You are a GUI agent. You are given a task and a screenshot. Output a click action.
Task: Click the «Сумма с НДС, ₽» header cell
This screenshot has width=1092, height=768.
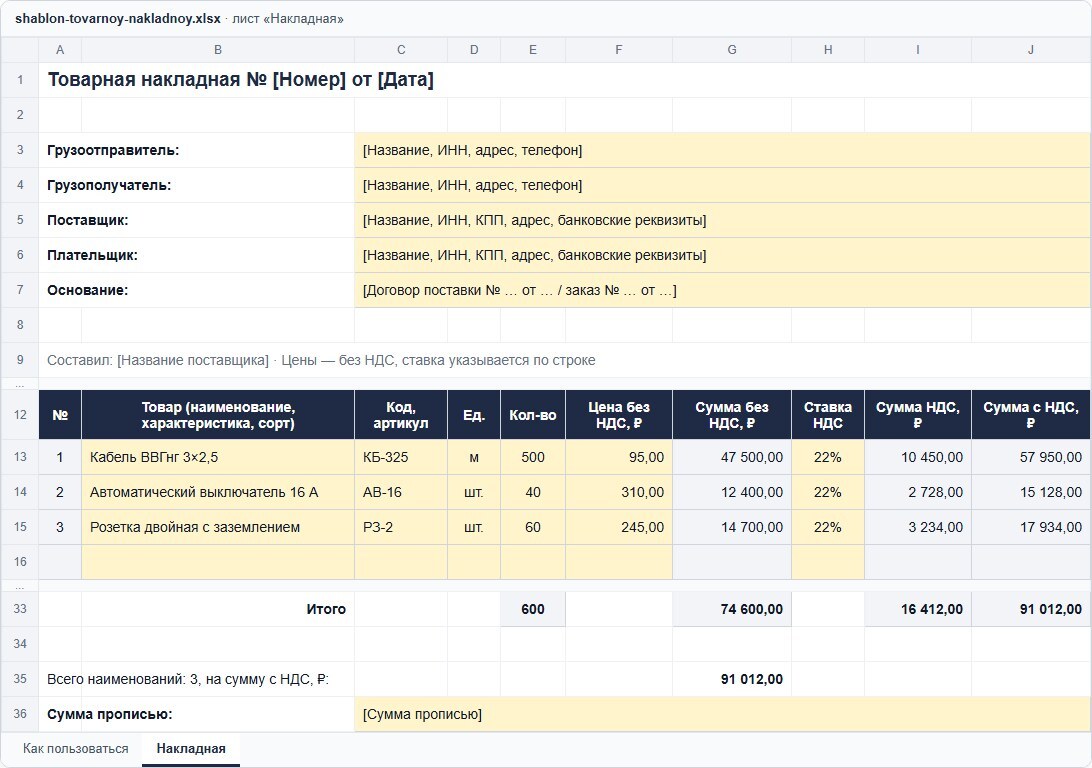pyautogui.click(x=1031, y=415)
